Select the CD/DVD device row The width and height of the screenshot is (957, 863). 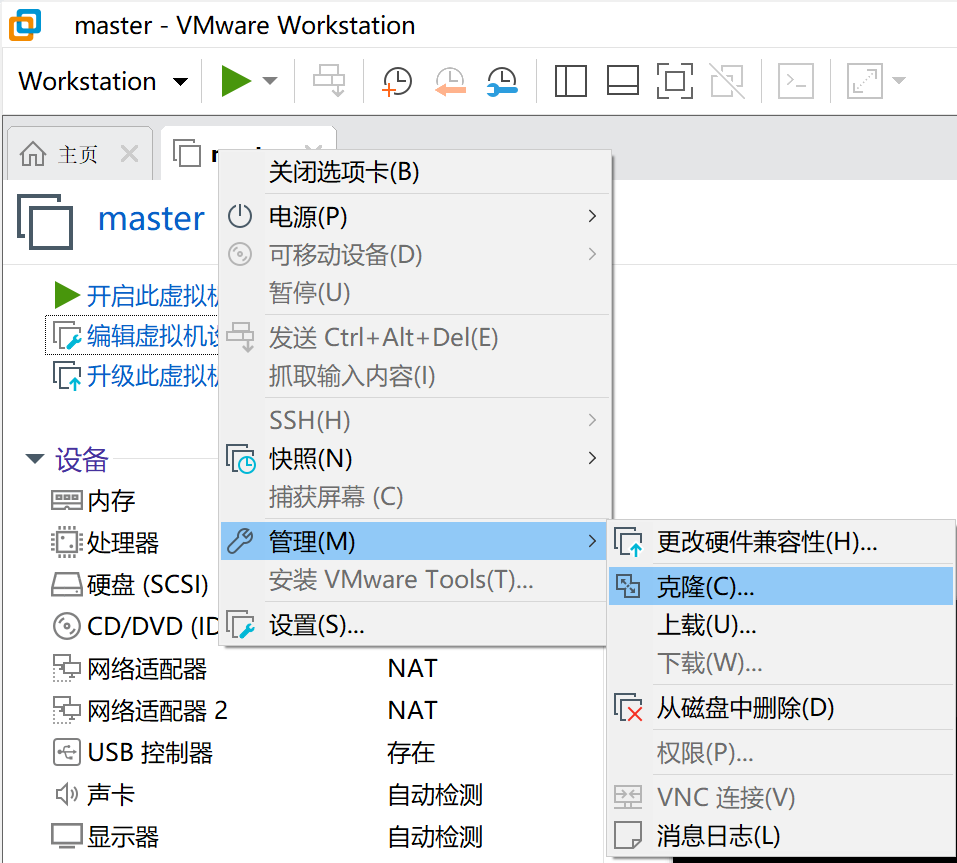tap(135, 627)
